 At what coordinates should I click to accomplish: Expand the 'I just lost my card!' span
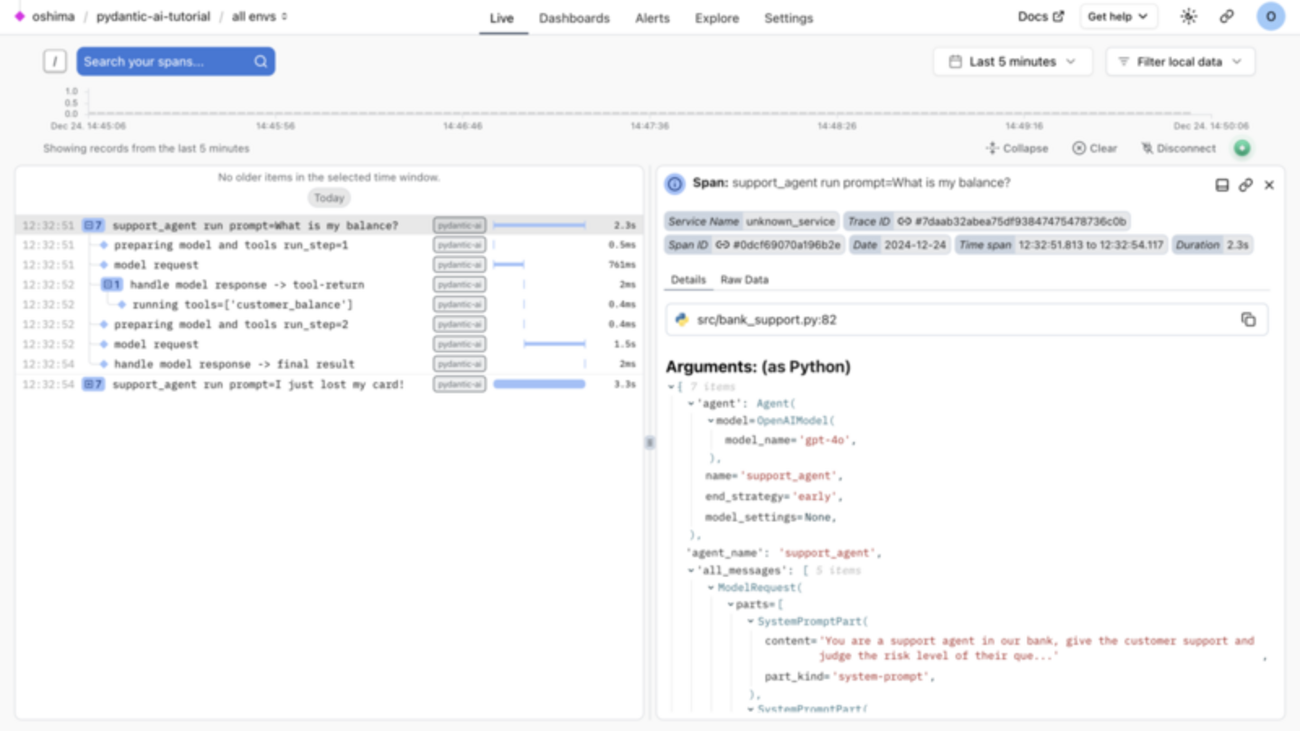93,384
